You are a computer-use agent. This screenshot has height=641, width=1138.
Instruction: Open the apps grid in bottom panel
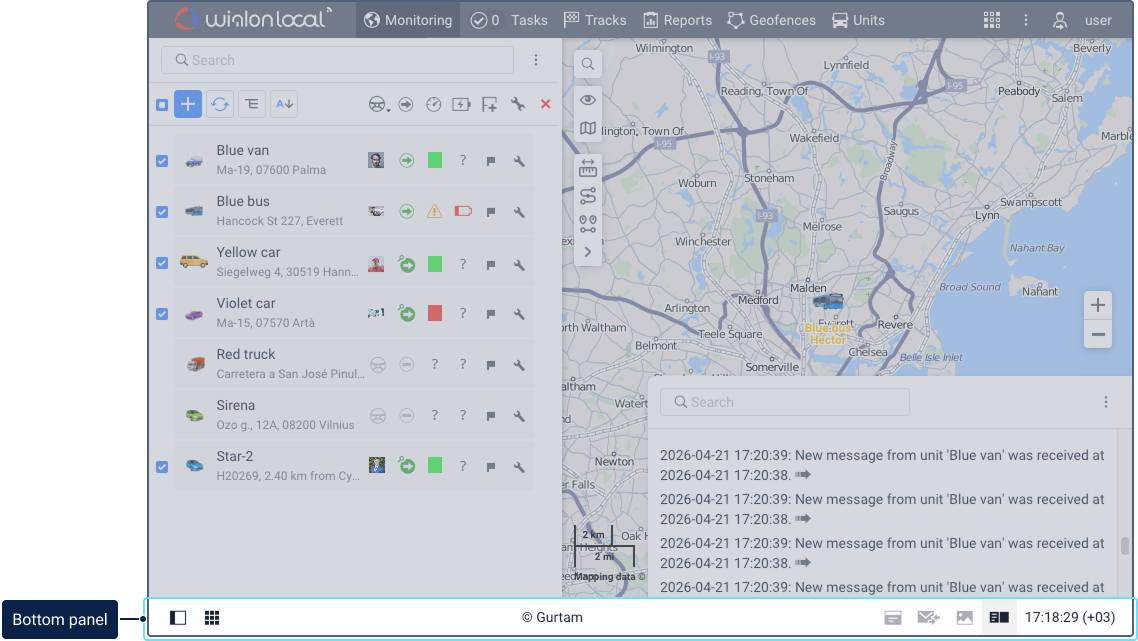(212, 618)
